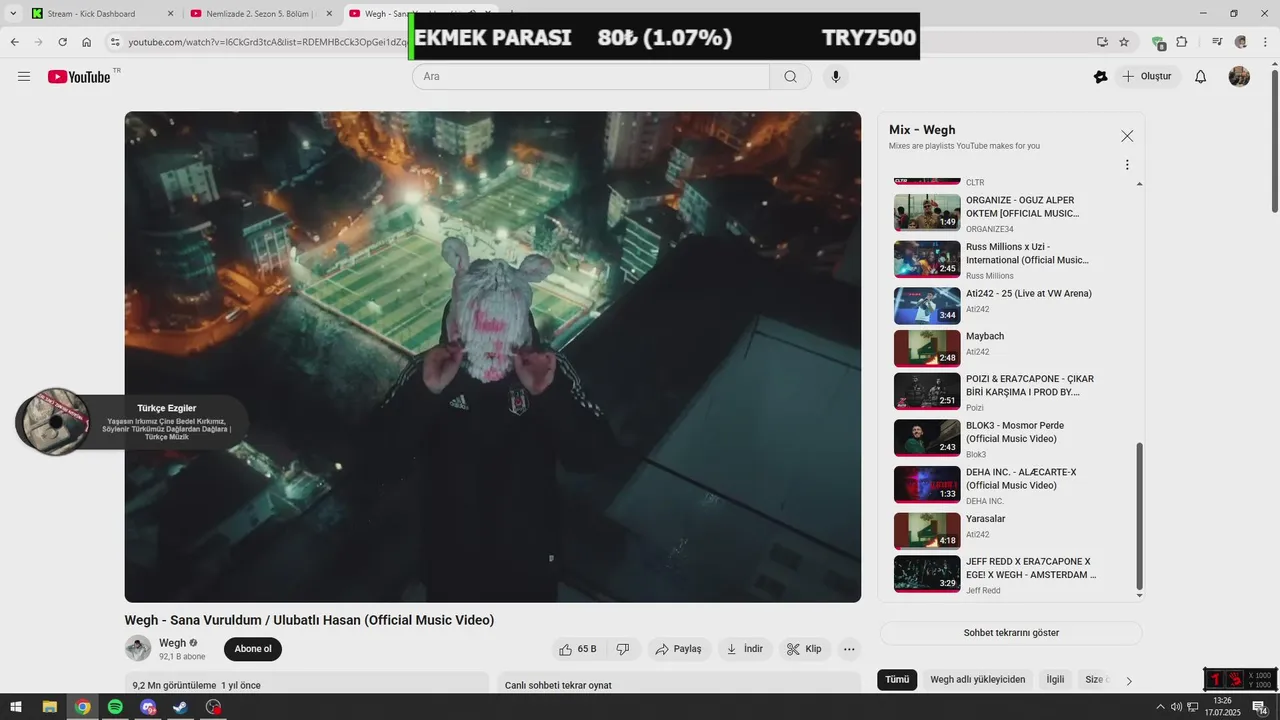Click the magnifier search button
This screenshot has width=1280, height=720.
pos(790,77)
